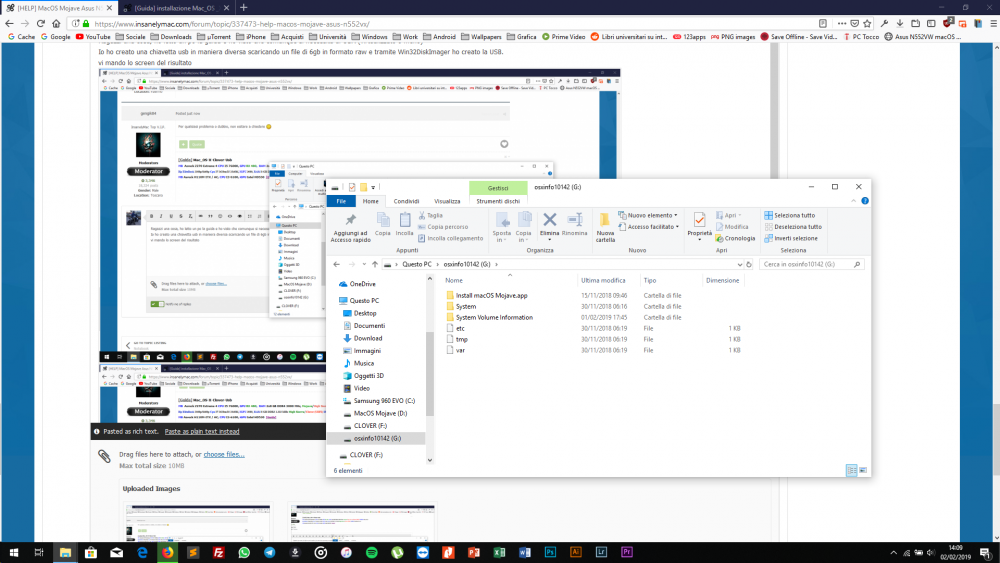Open the Explorer help question mark
This screenshot has width=1000, height=563.
pos(865,201)
